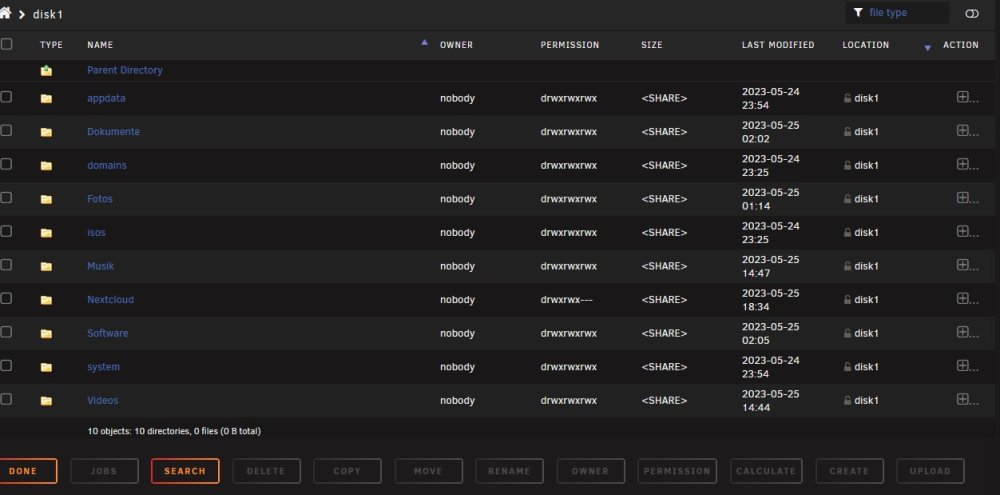This screenshot has width=1000, height=495.
Task: Sort by the Last Modified column header
Action: (x=778, y=45)
